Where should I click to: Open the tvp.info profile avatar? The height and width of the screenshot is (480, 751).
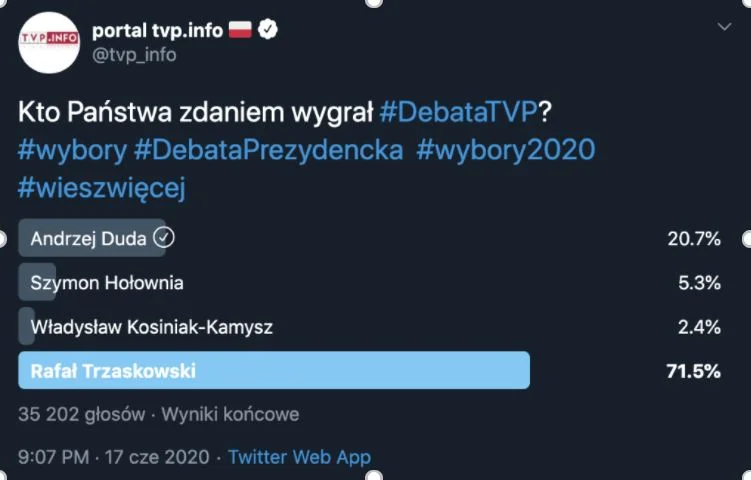click(49, 43)
